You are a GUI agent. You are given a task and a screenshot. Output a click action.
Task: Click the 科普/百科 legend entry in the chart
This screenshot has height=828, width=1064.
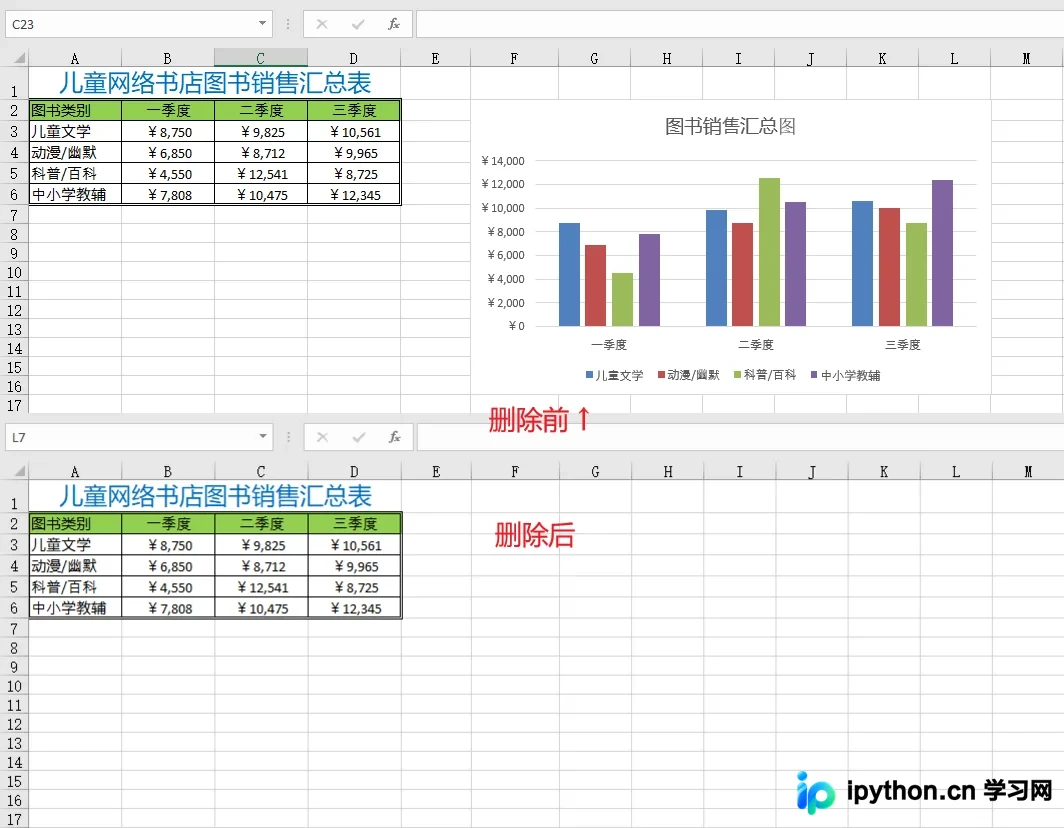pyautogui.click(x=765, y=375)
